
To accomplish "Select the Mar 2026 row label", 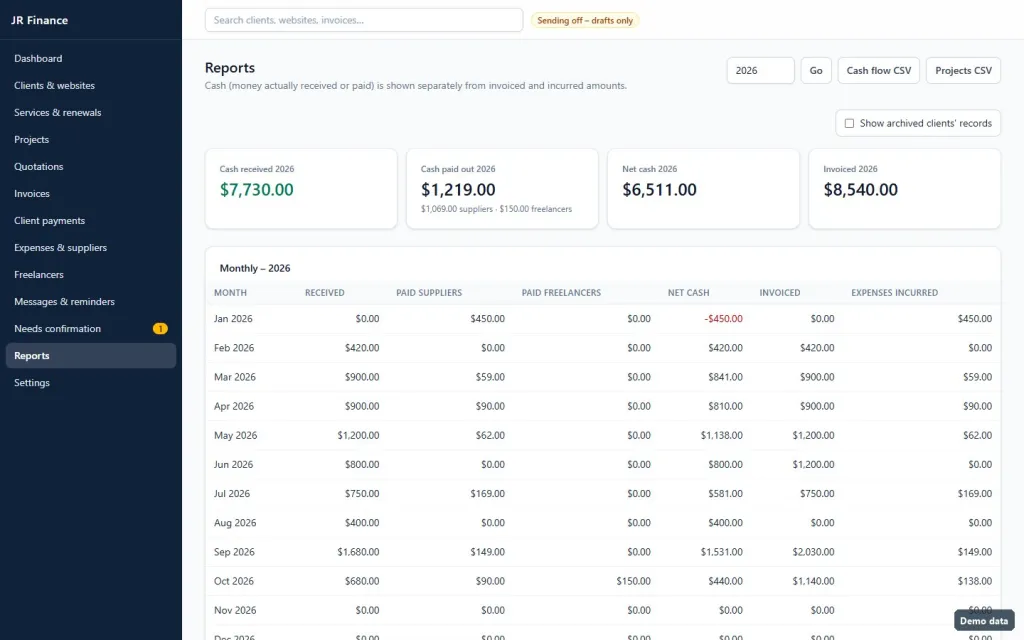I will [234, 377].
